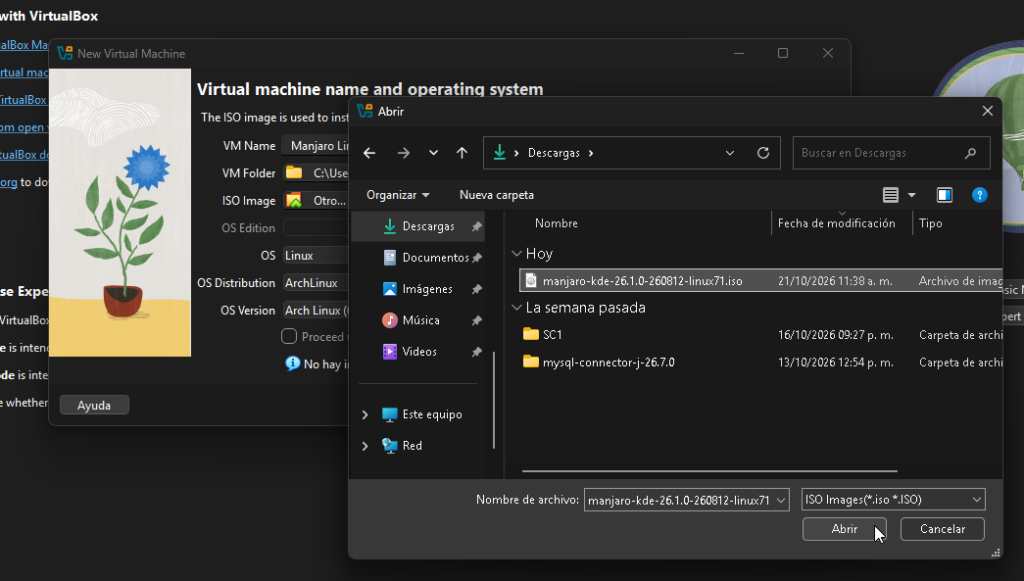Create a Nueva carpeta
Screen dimensions: 1024x581
pos(496,195)
